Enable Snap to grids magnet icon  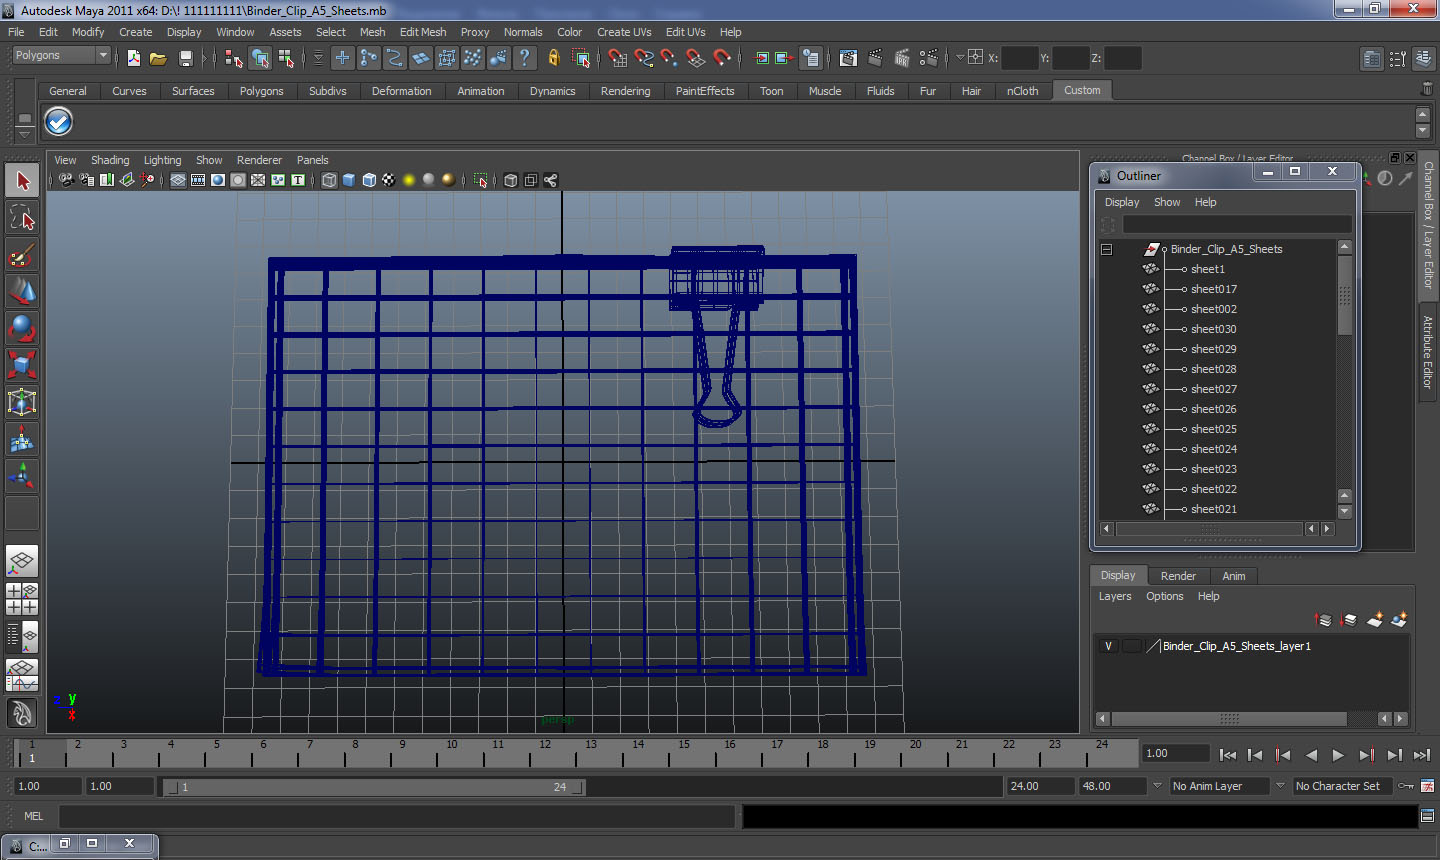pos(618,58)
